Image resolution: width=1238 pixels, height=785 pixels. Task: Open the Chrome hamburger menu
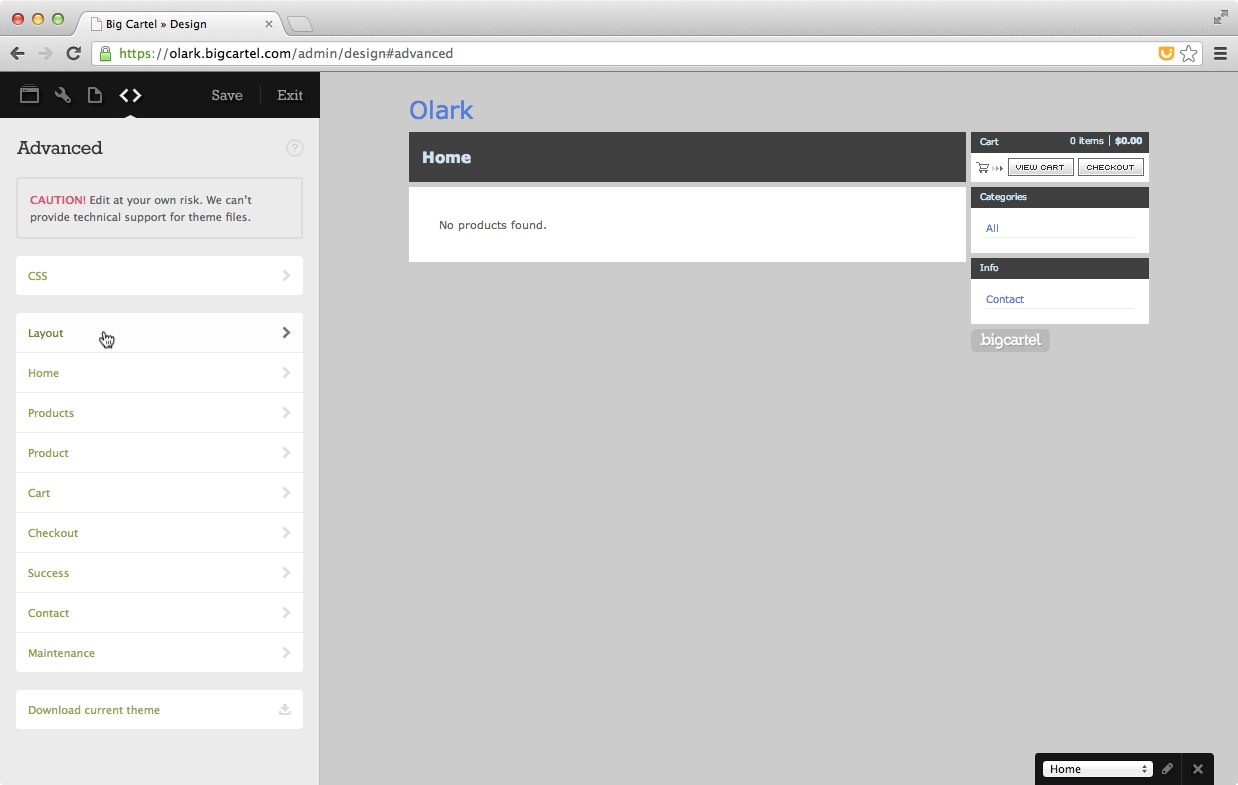(1220, 54)
